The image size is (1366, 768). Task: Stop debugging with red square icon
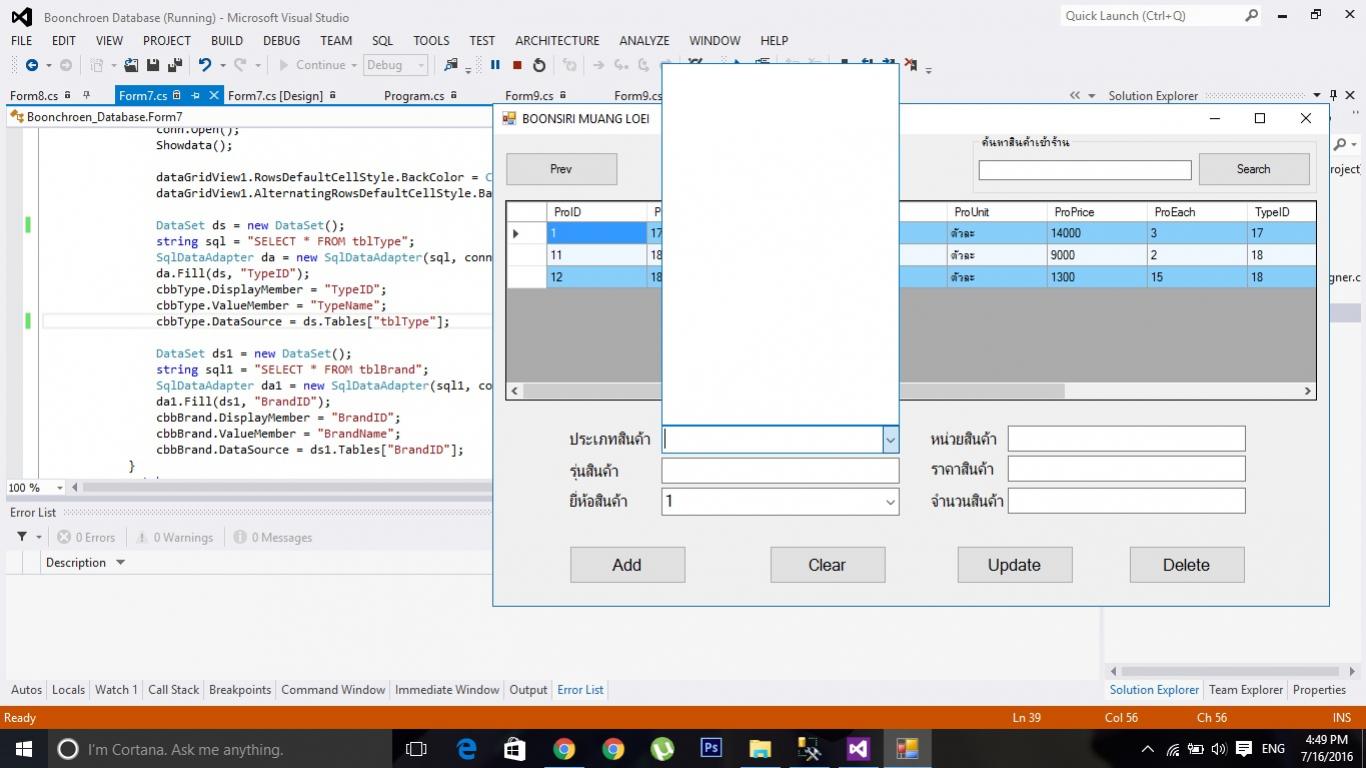pyautogui.click(x=517, y=65)
